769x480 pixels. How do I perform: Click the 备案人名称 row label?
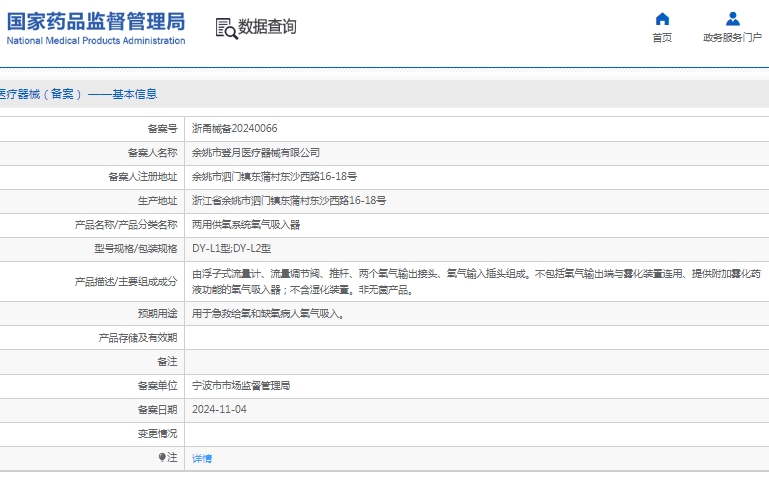tap(153, 153)
